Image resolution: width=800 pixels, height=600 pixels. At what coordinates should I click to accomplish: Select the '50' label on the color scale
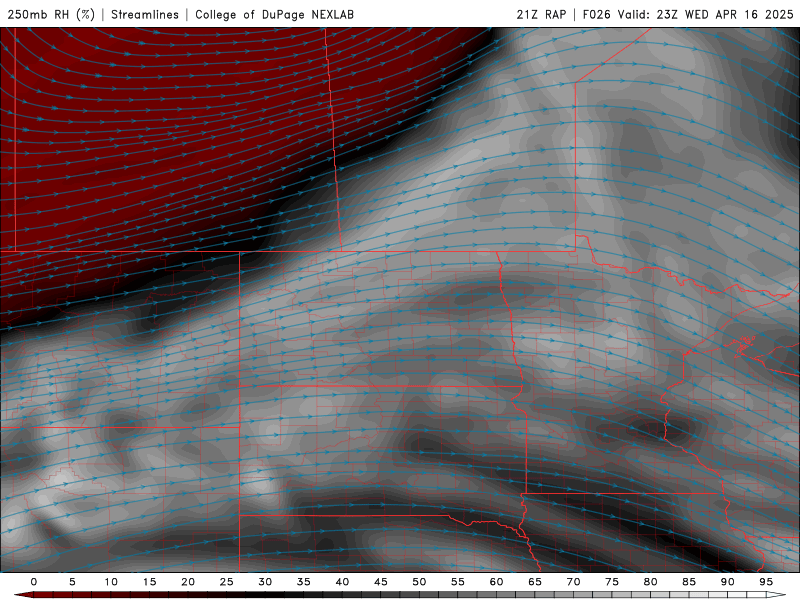419,582
